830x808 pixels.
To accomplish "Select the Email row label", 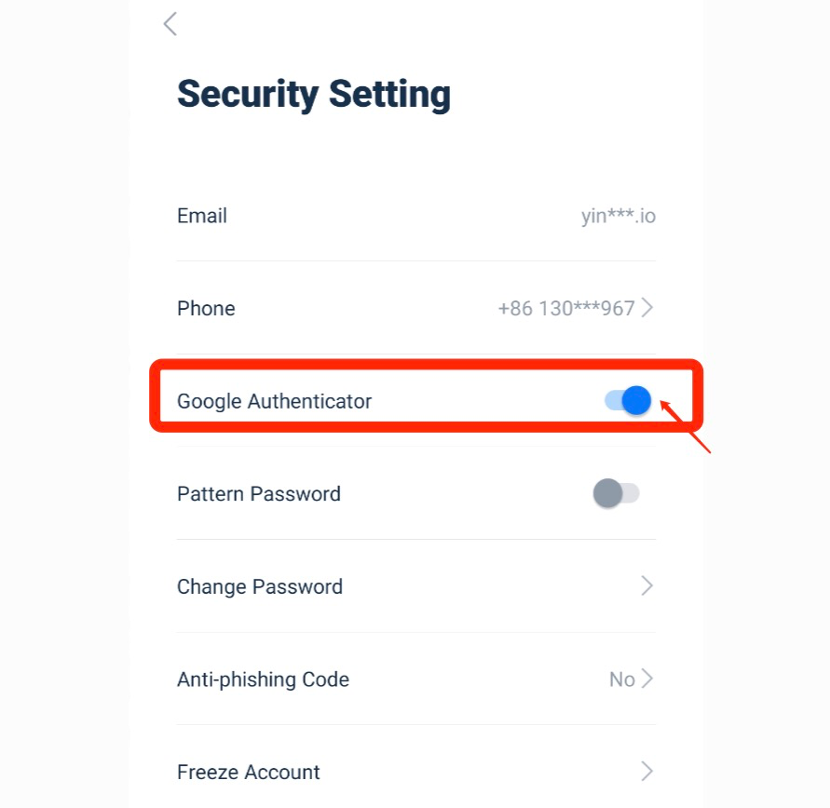I will pyautogui.click(x=202, y=216).
